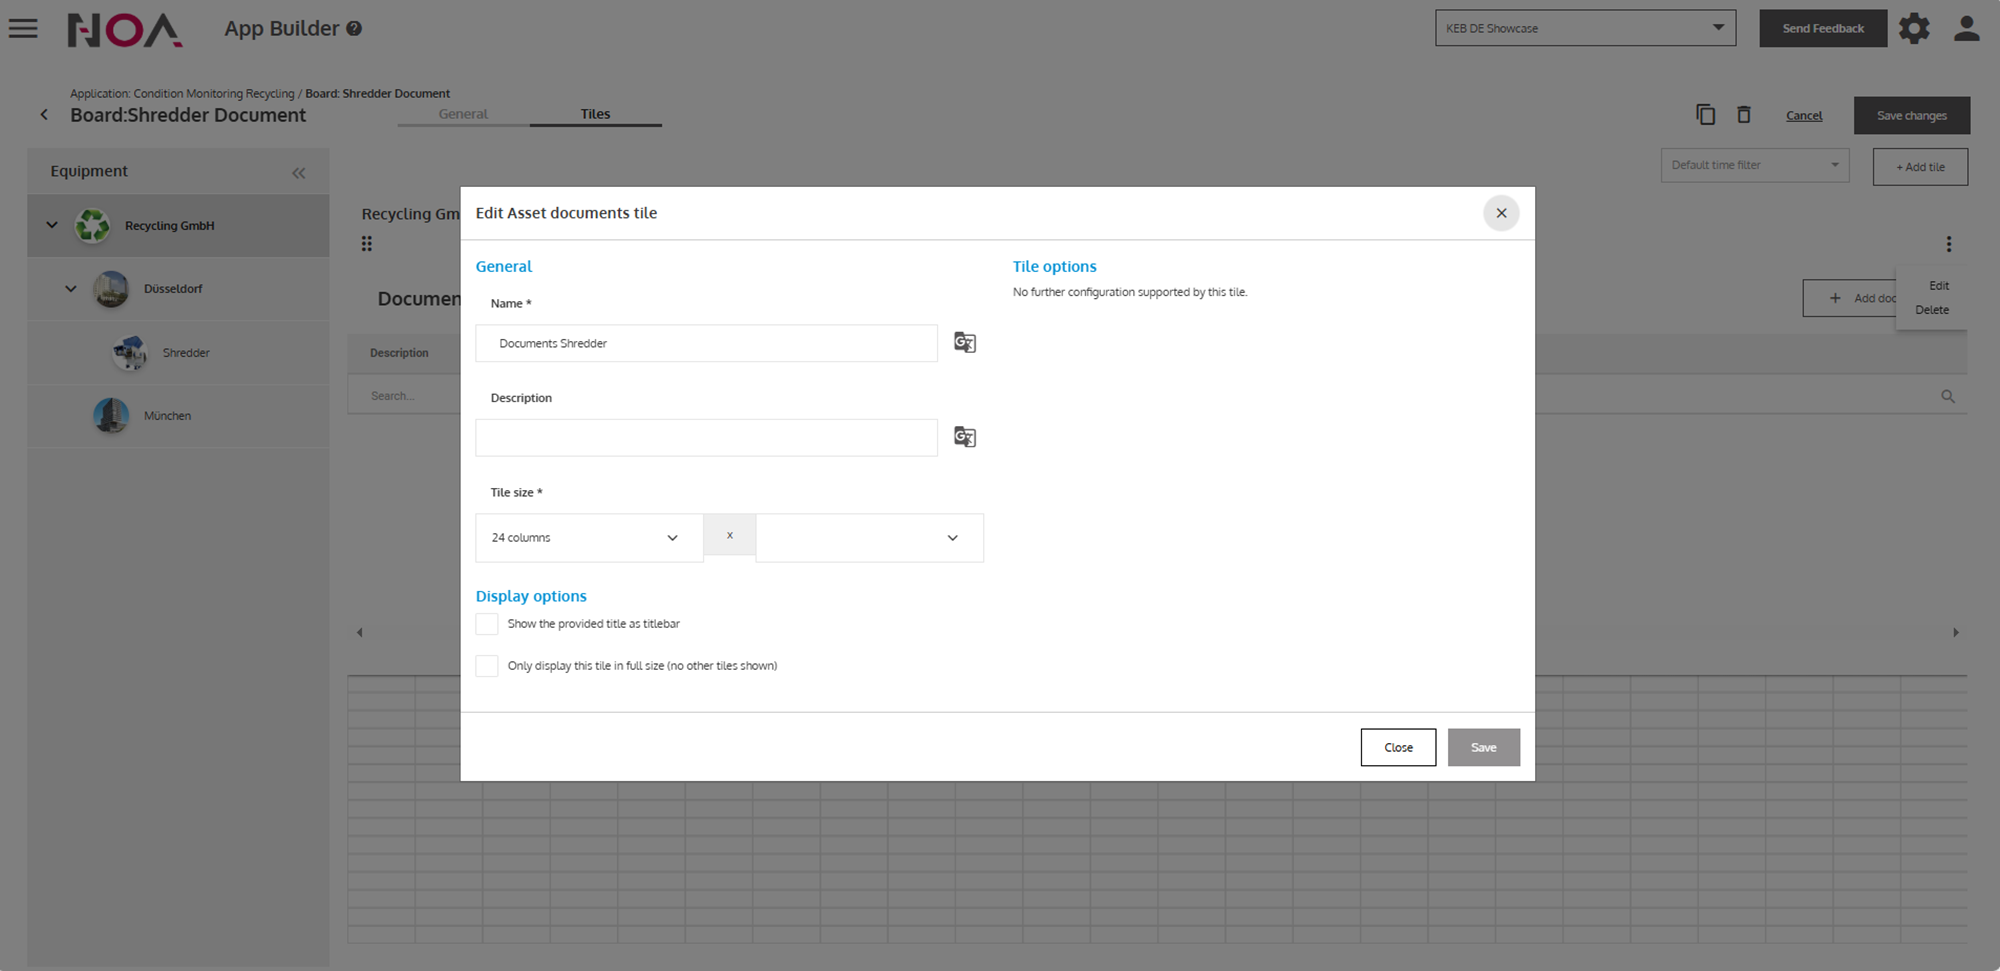Click the translate icon next to Name field
Screen dimensions: 2000x971
tap(964, 343)
